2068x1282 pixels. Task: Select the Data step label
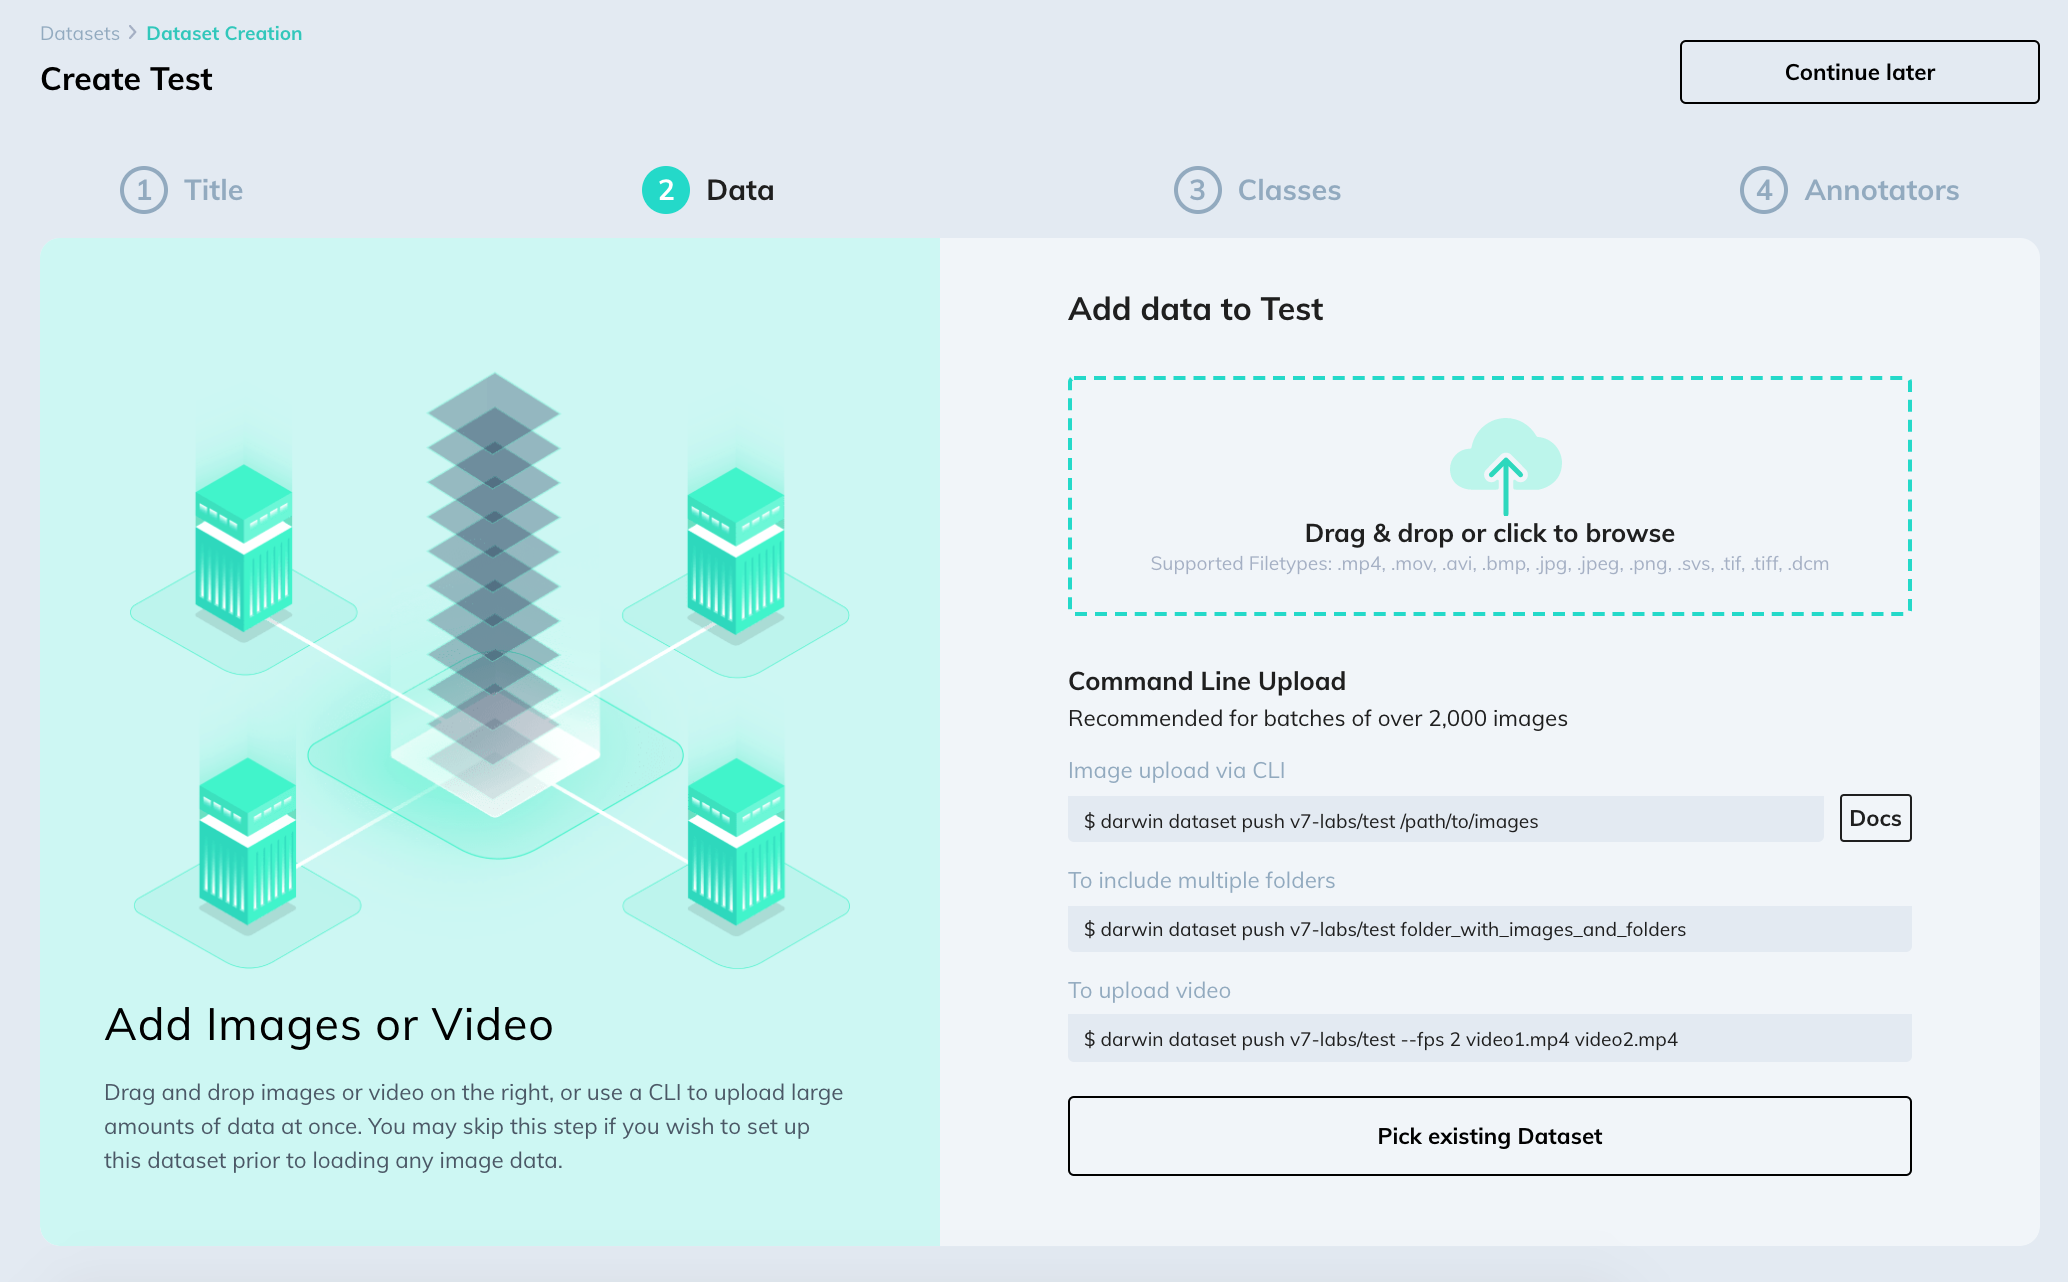[x=740, y=190]
